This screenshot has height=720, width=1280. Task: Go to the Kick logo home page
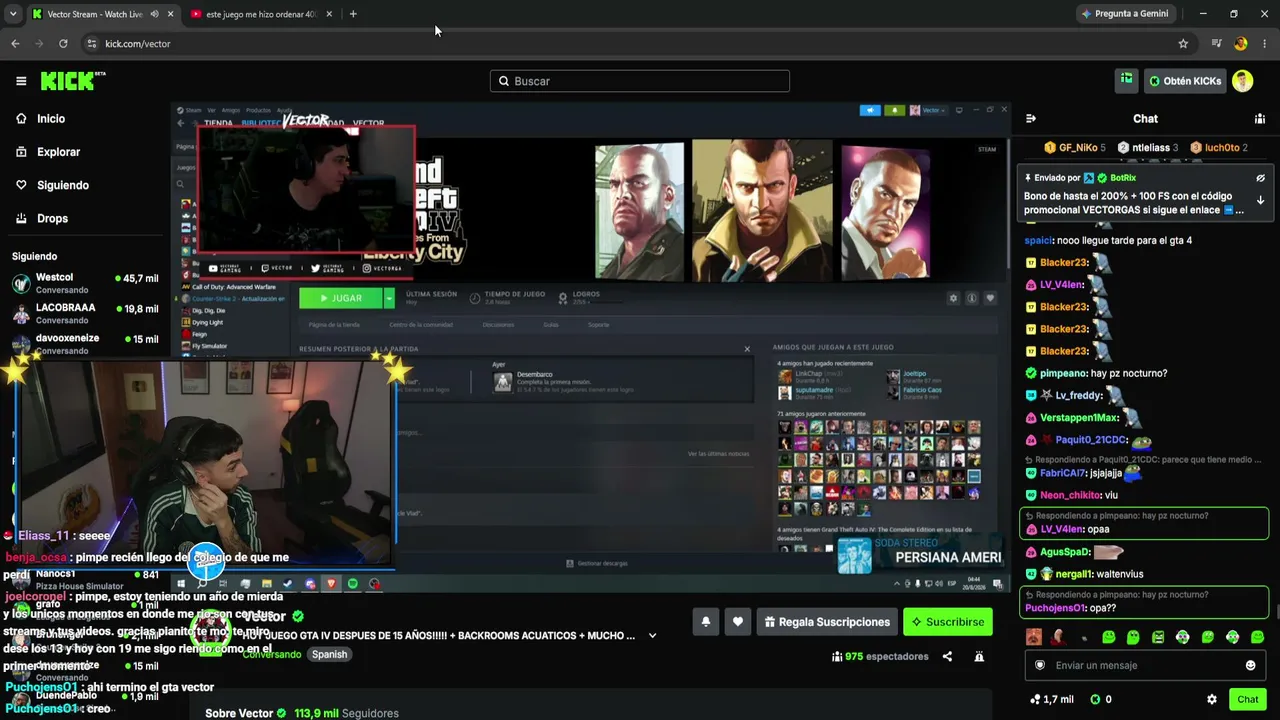(72, 81)
